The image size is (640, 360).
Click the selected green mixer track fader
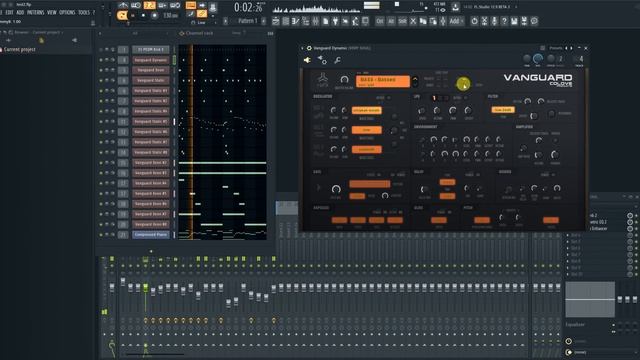pyautogui.click(x=145, y=288)
